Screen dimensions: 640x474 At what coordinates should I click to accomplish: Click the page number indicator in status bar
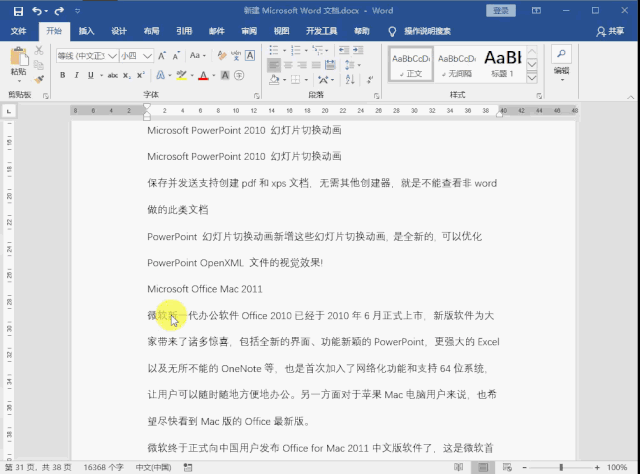[38, 467]
